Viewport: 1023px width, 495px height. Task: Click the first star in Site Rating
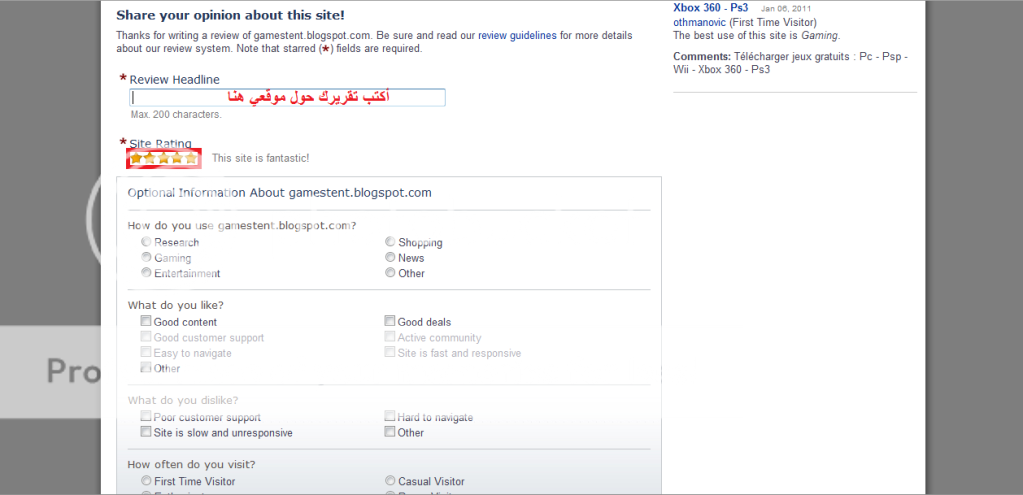point(136,158)
